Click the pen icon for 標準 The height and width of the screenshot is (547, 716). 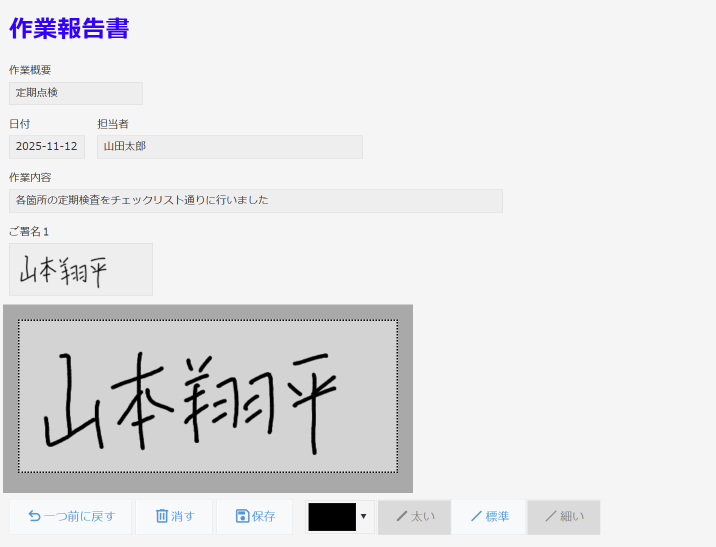coord(476,516)
